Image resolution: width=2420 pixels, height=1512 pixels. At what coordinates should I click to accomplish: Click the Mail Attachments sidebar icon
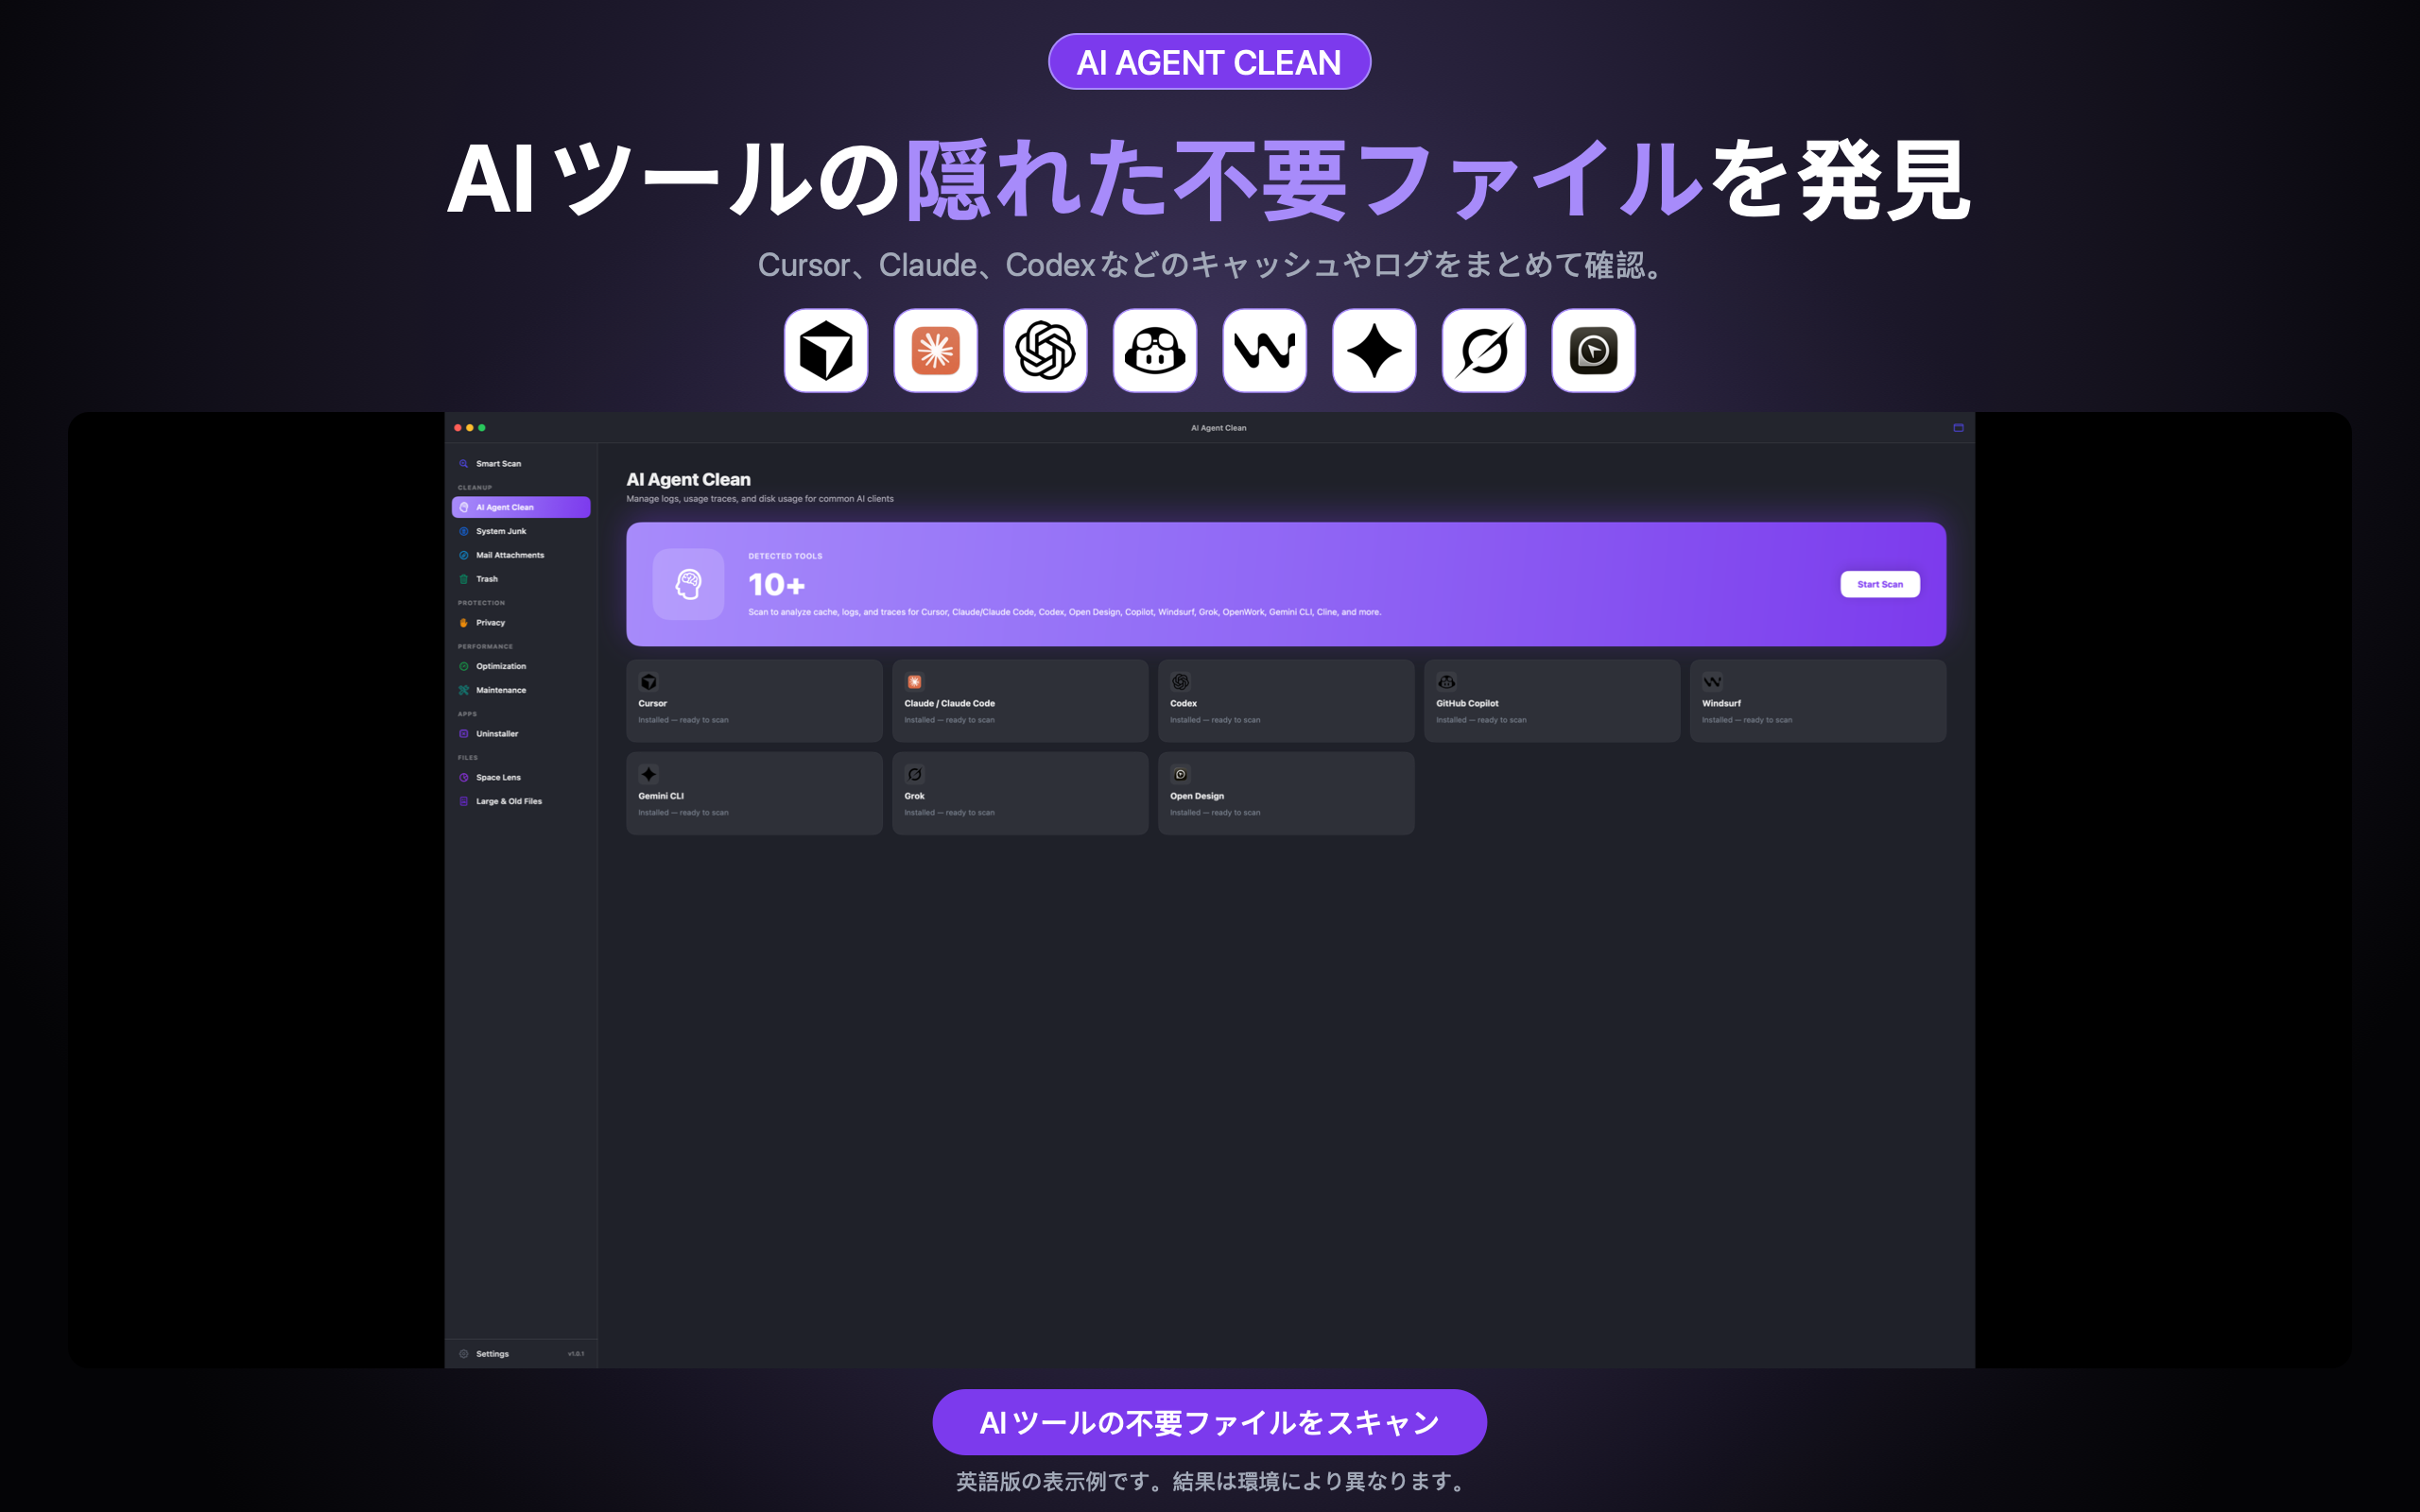click(463, 555)
